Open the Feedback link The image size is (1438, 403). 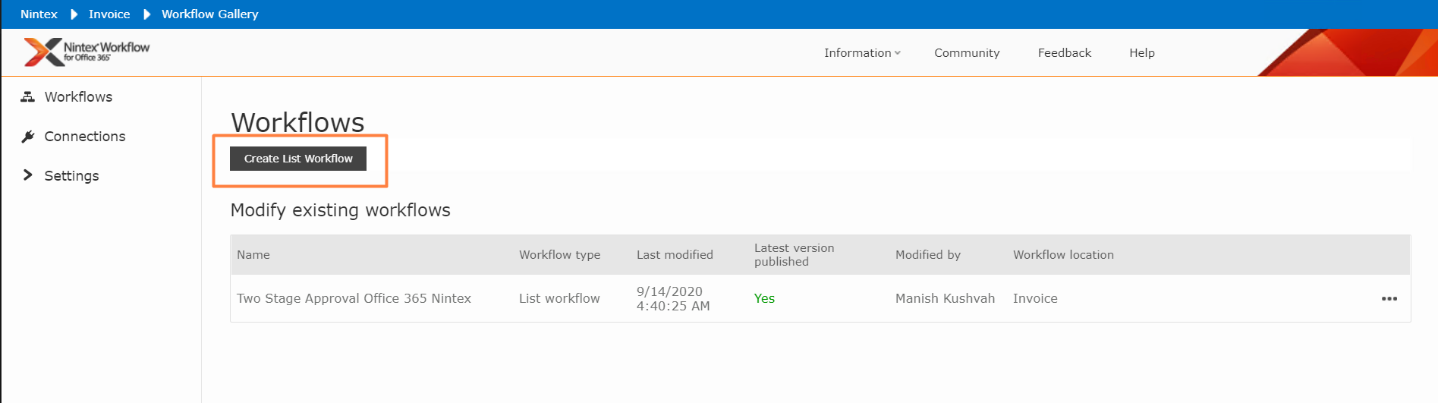1064,53
